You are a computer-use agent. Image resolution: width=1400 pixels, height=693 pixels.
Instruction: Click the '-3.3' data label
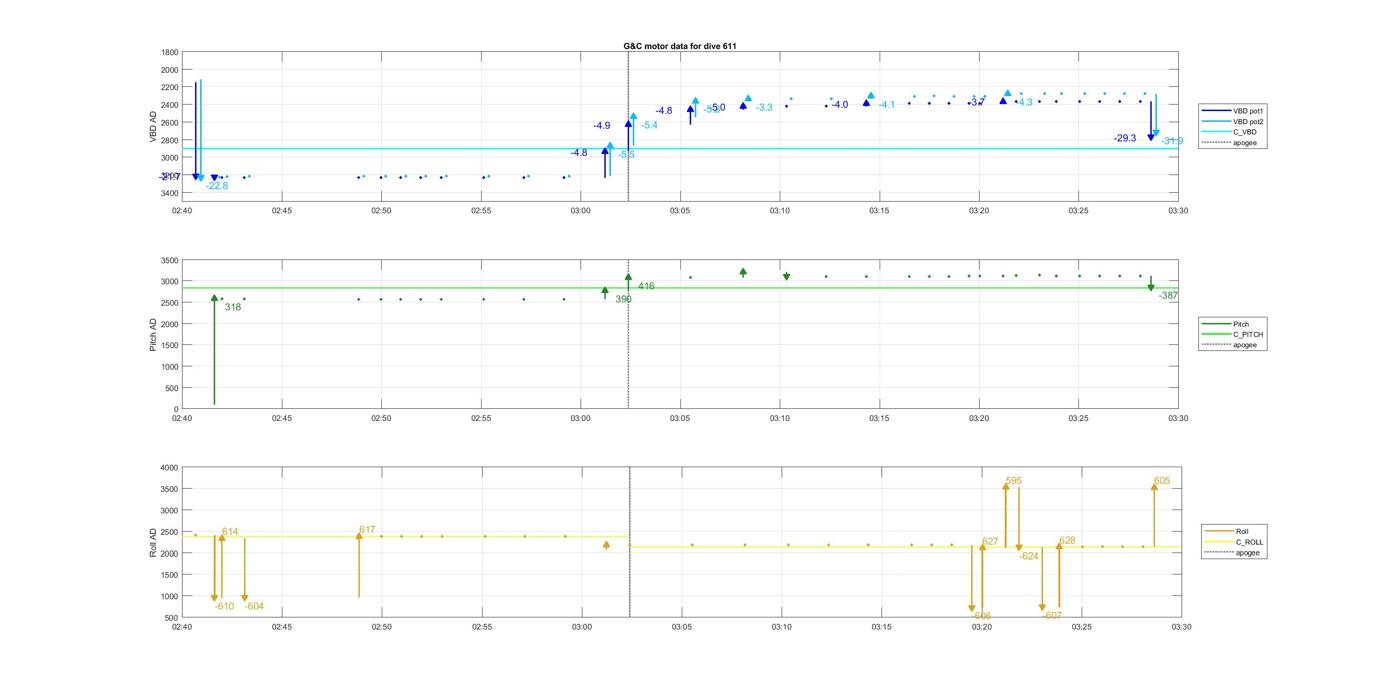tap(764, 107)
